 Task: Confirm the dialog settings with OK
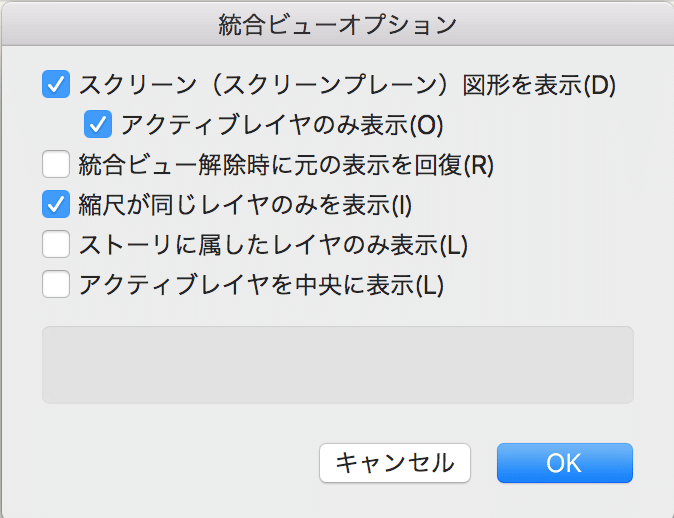click(564, 463)
